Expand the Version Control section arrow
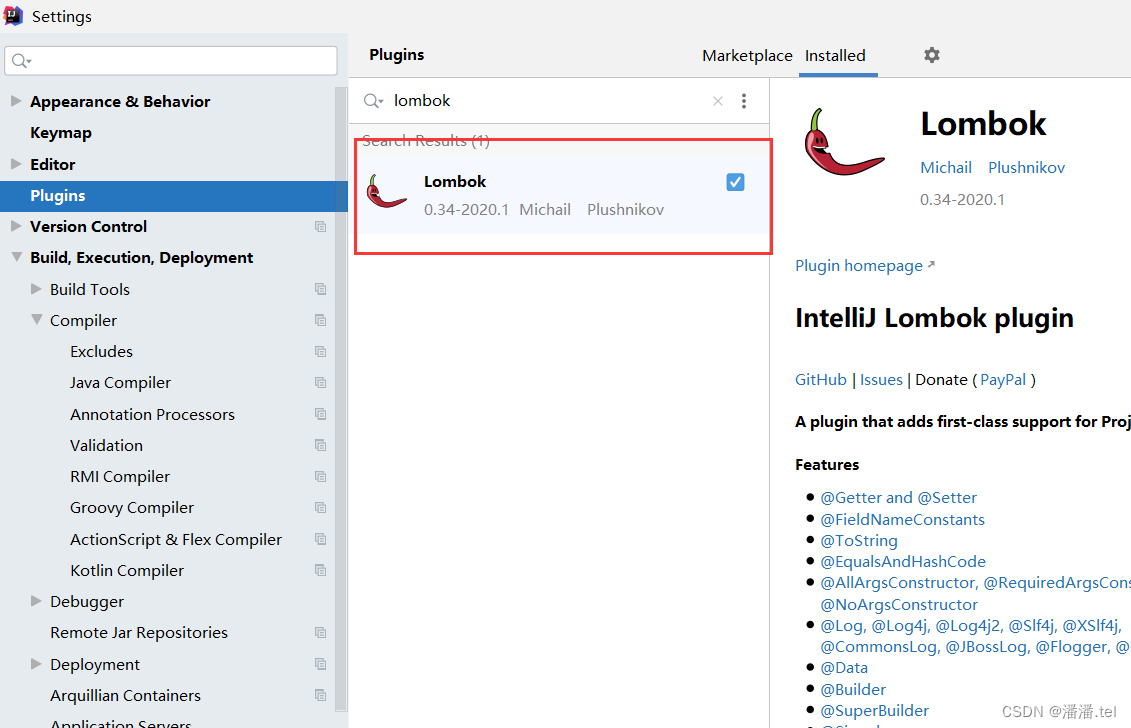This screenshot has width=1131, height=728. point(16,227)
